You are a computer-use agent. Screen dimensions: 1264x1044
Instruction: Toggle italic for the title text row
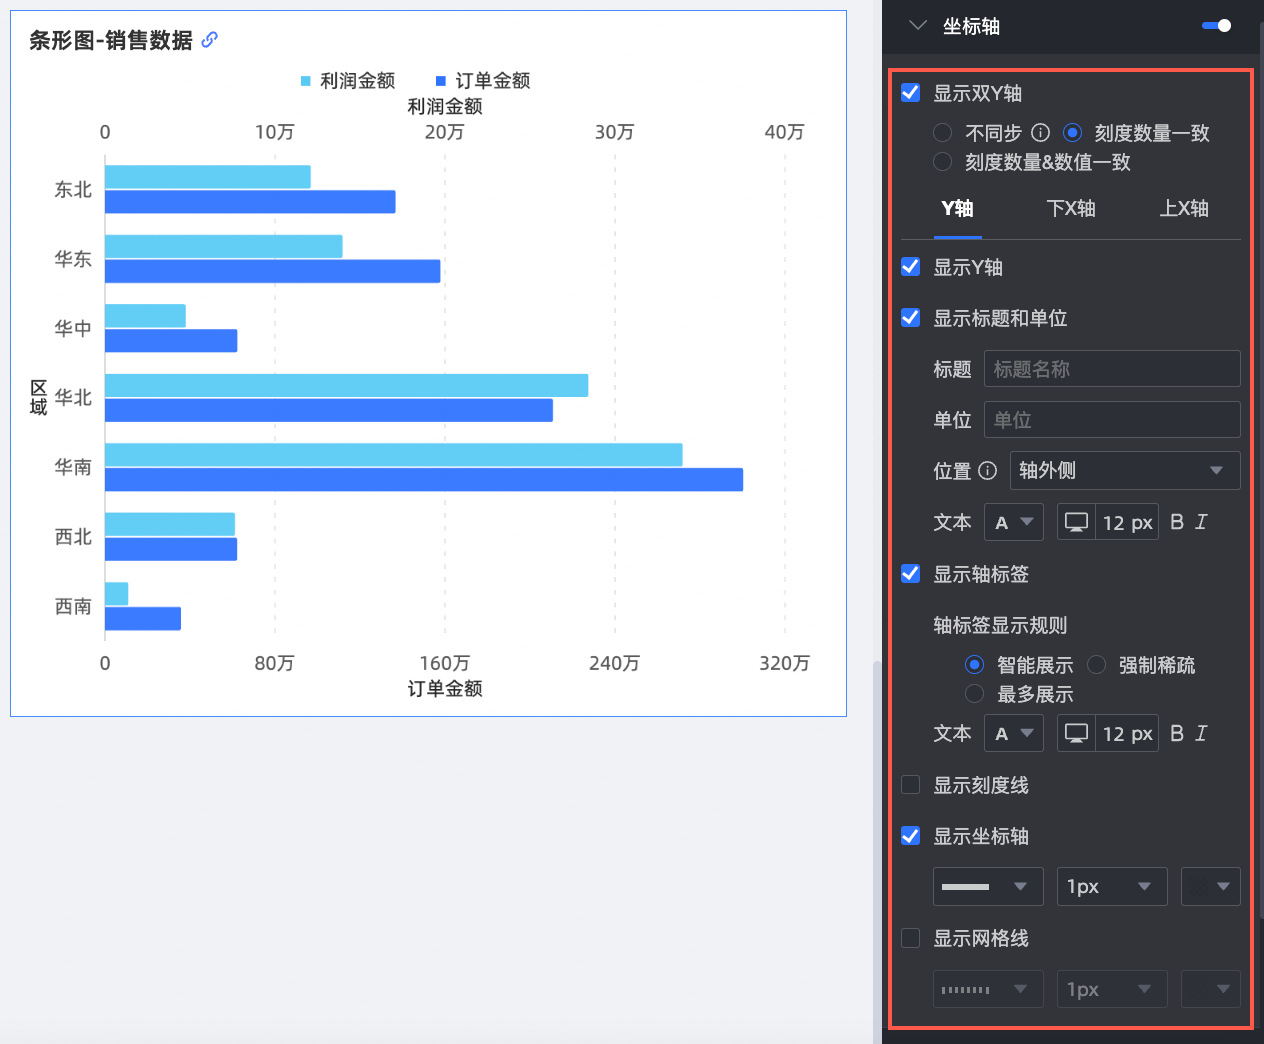(1201, 522)
